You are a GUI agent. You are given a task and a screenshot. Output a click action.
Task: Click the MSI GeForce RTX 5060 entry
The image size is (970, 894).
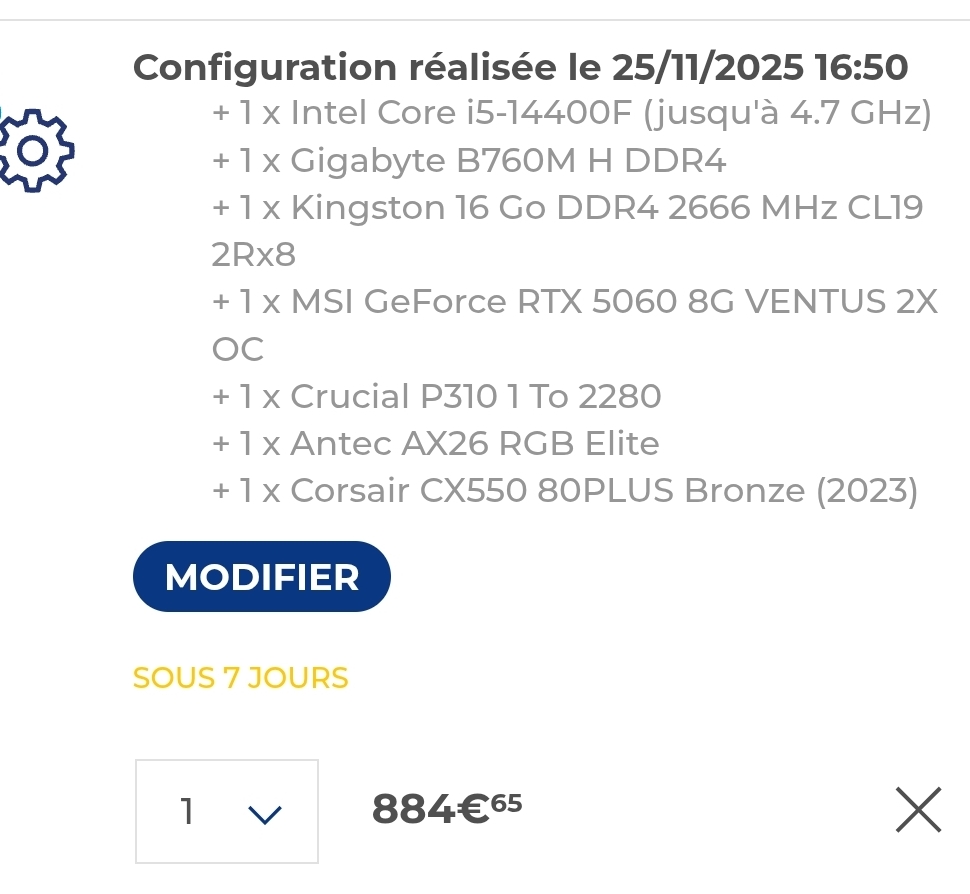575,302
